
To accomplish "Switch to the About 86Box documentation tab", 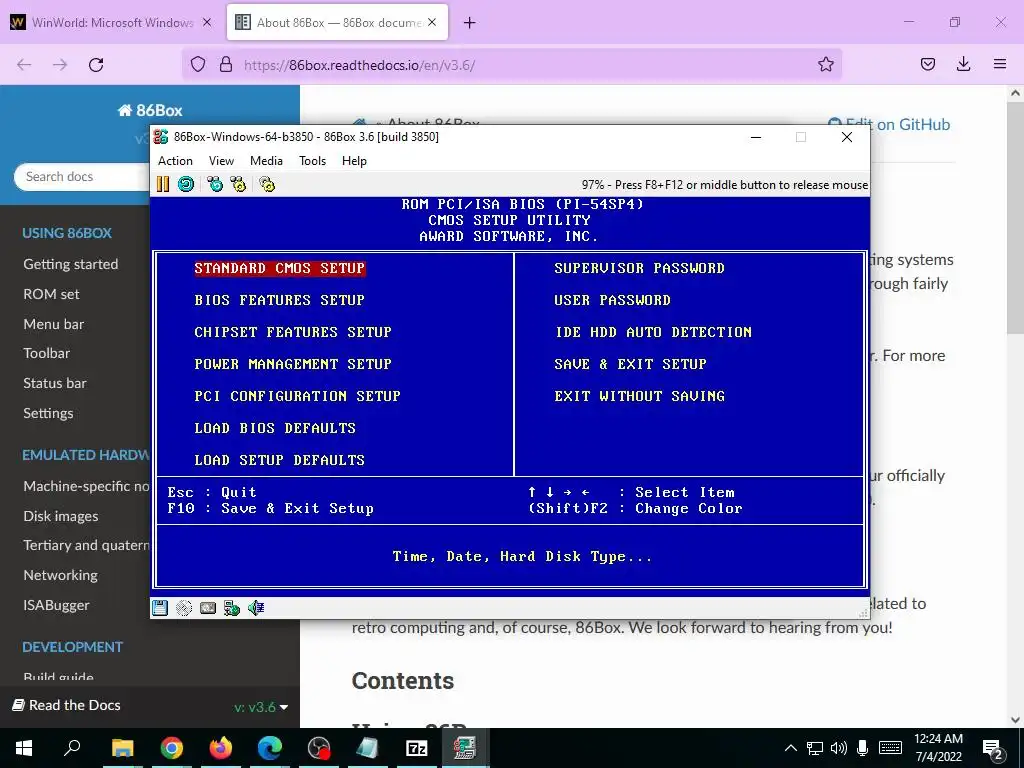I will pos(338,23).
